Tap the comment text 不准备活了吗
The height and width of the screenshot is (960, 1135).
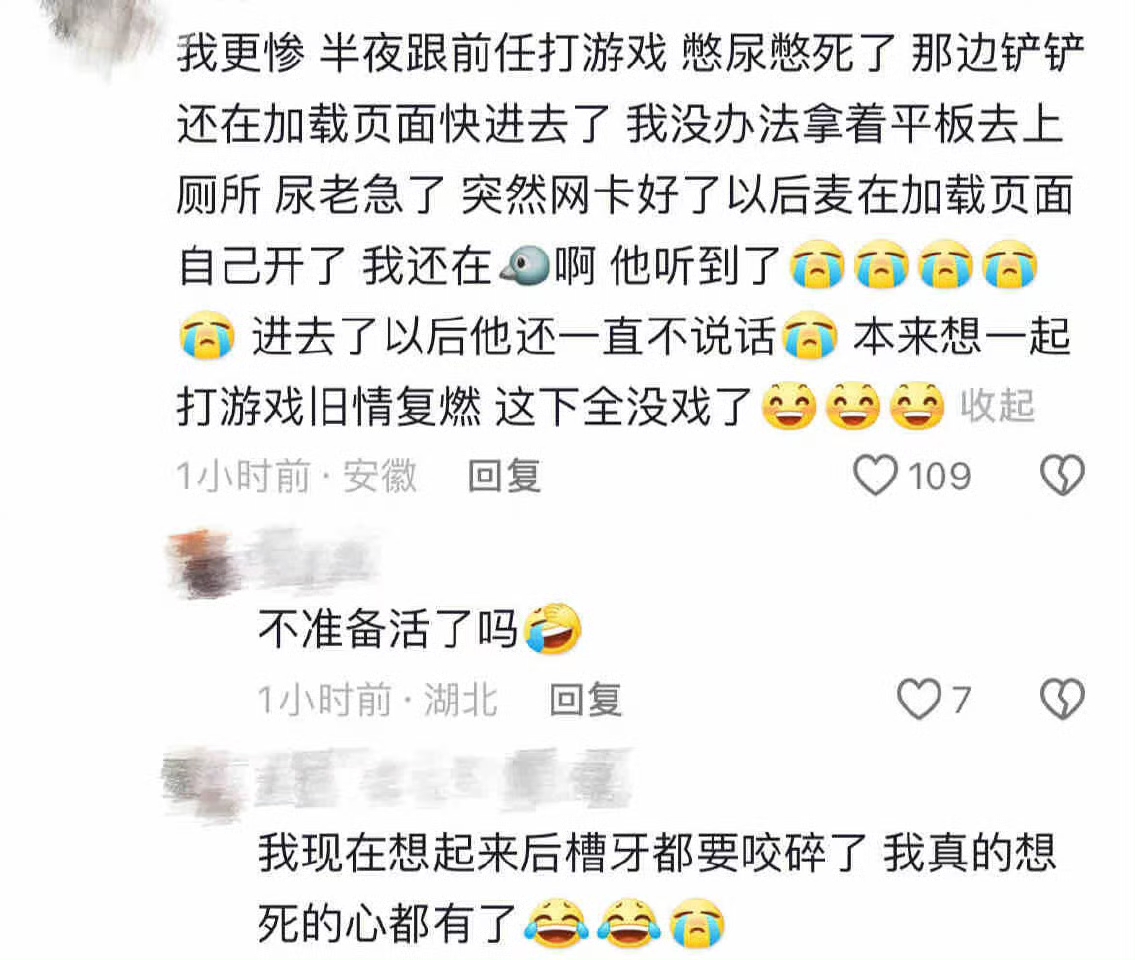tap(388, 628)
